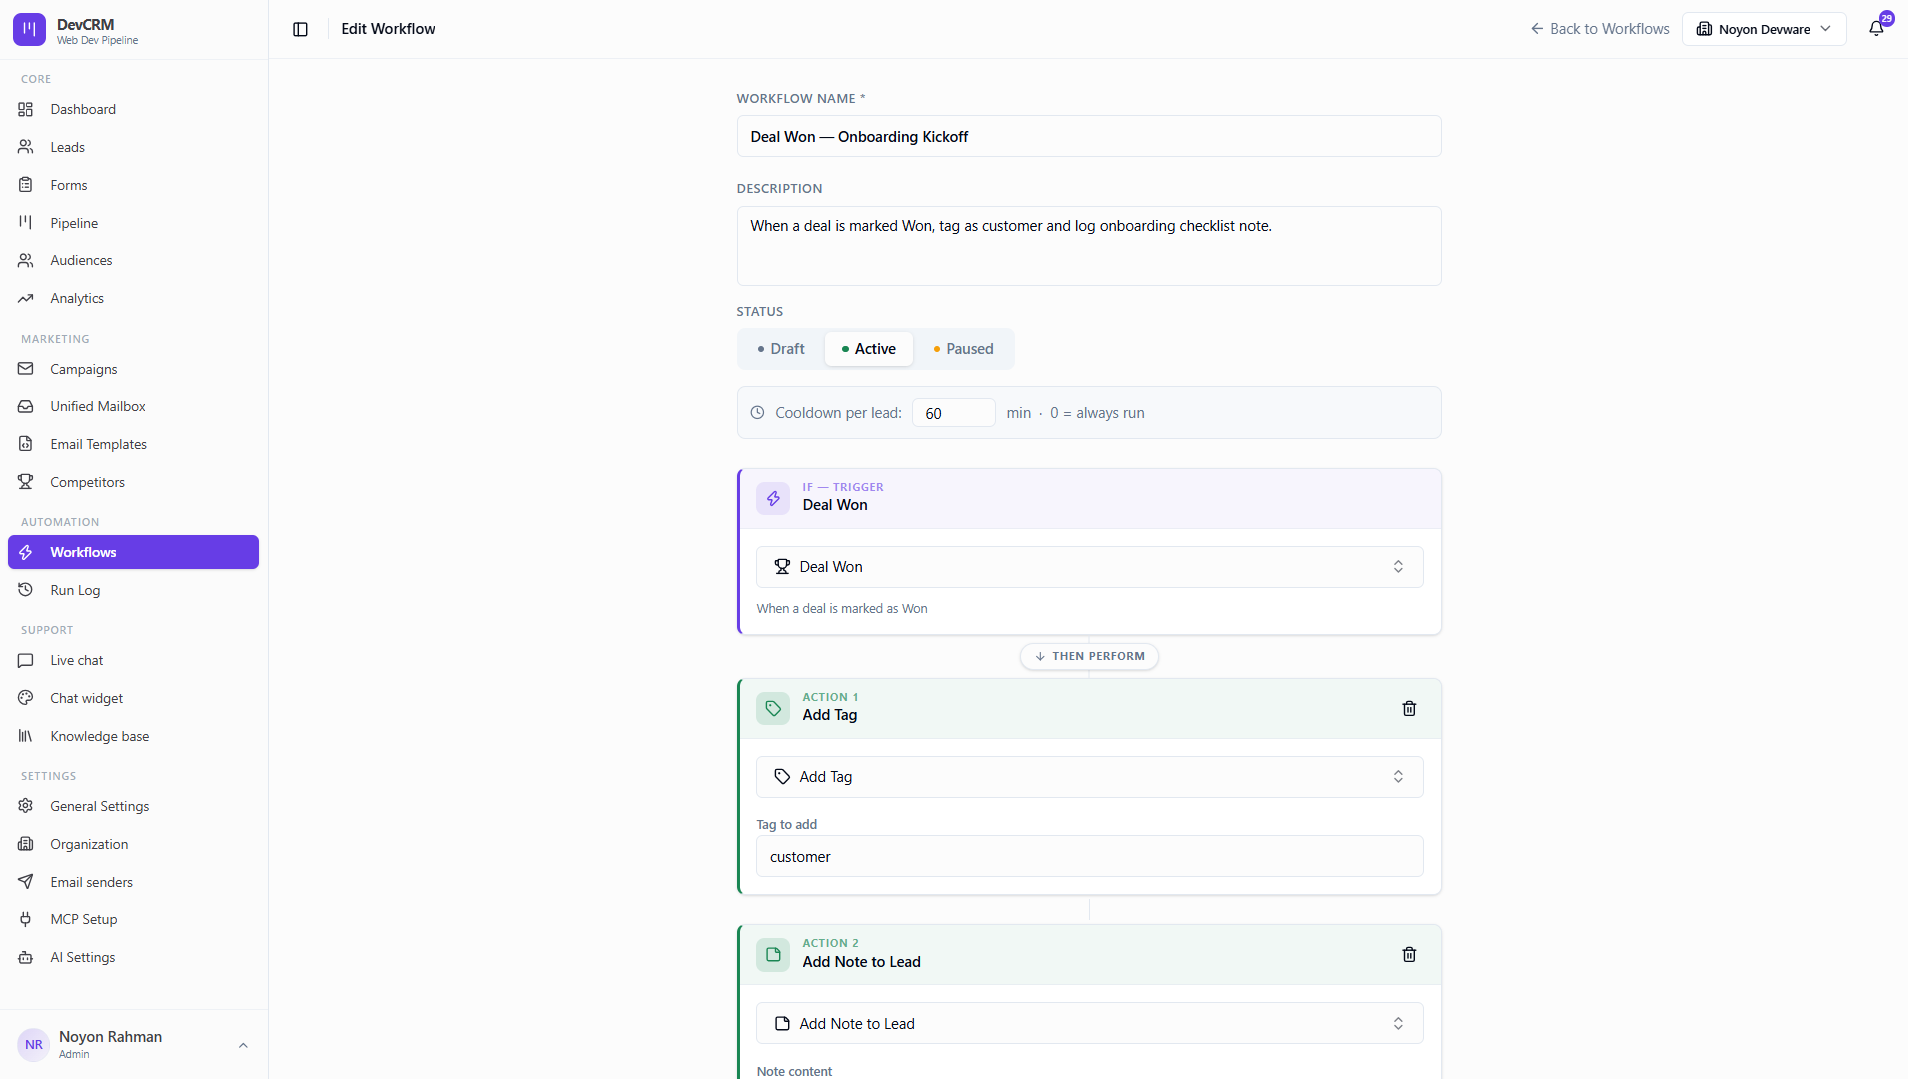Click the Then Perform connector button
The height and width of the screenshot is (1079, 1908).
point(1089,656)
